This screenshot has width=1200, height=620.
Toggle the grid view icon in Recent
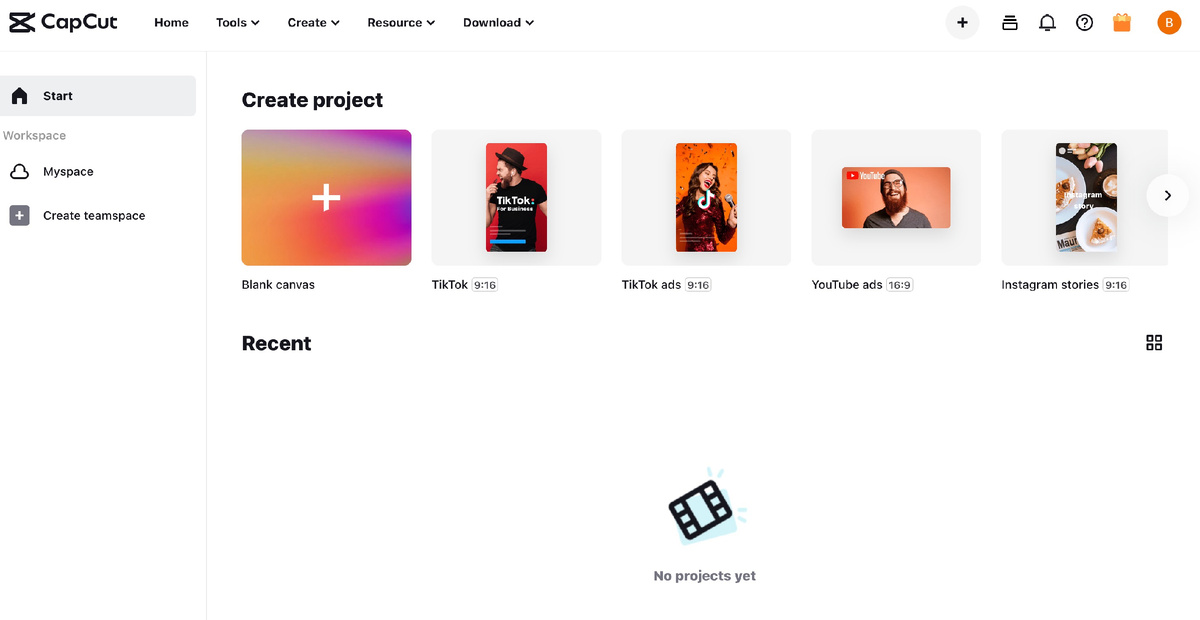[1154, 343]
